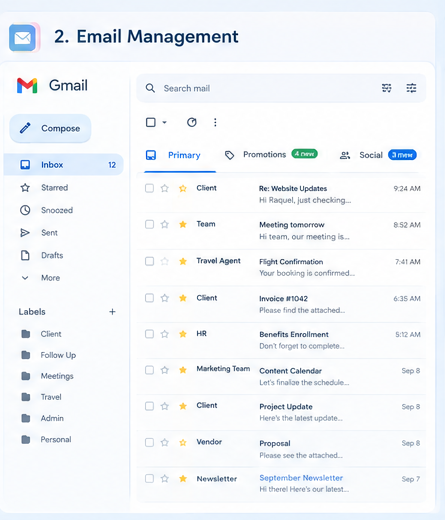The height and width of the screenshot is (520, 445).
Task: Open the Follow Up label
Action: tap(58, 355)
